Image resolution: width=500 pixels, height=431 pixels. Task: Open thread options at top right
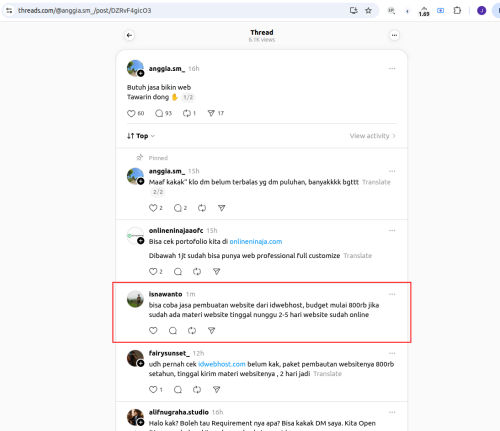pyautogui.click(x=394, y=35)
